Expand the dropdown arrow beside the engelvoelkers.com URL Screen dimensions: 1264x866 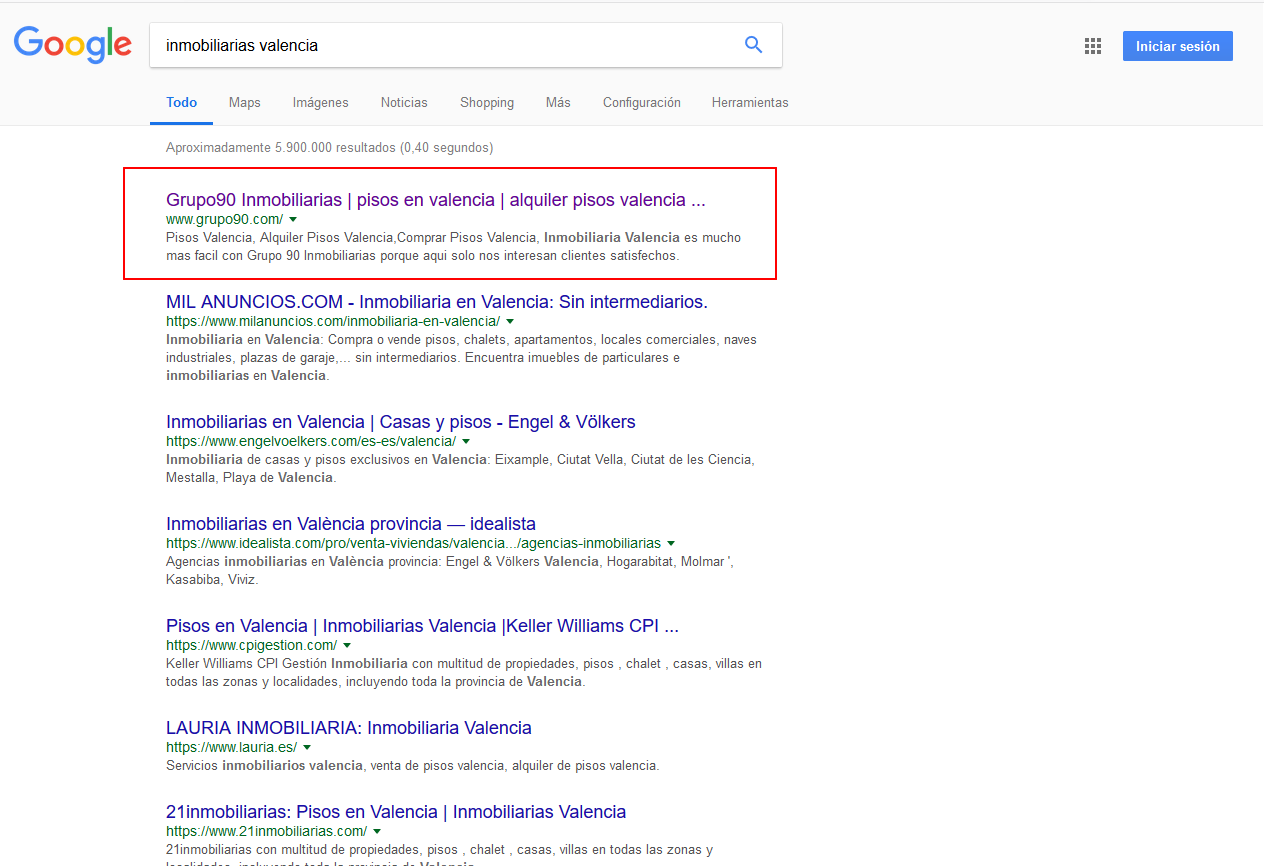[466, 441]
